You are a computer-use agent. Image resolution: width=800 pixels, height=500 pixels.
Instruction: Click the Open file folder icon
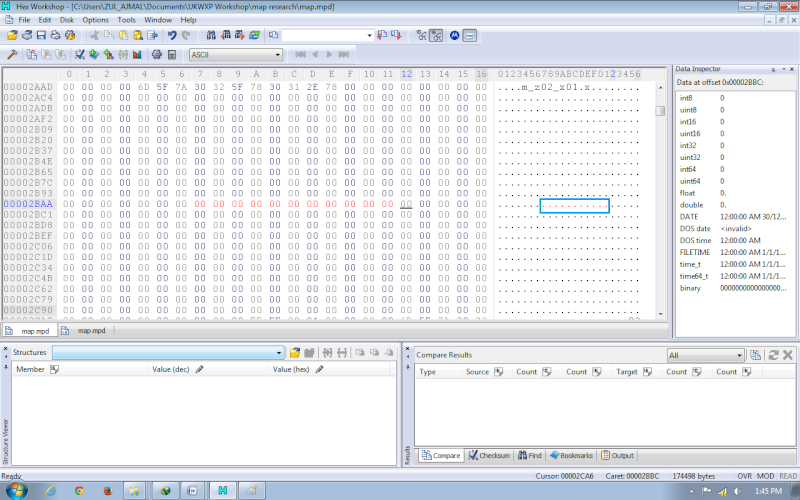[x=12, y=35]
